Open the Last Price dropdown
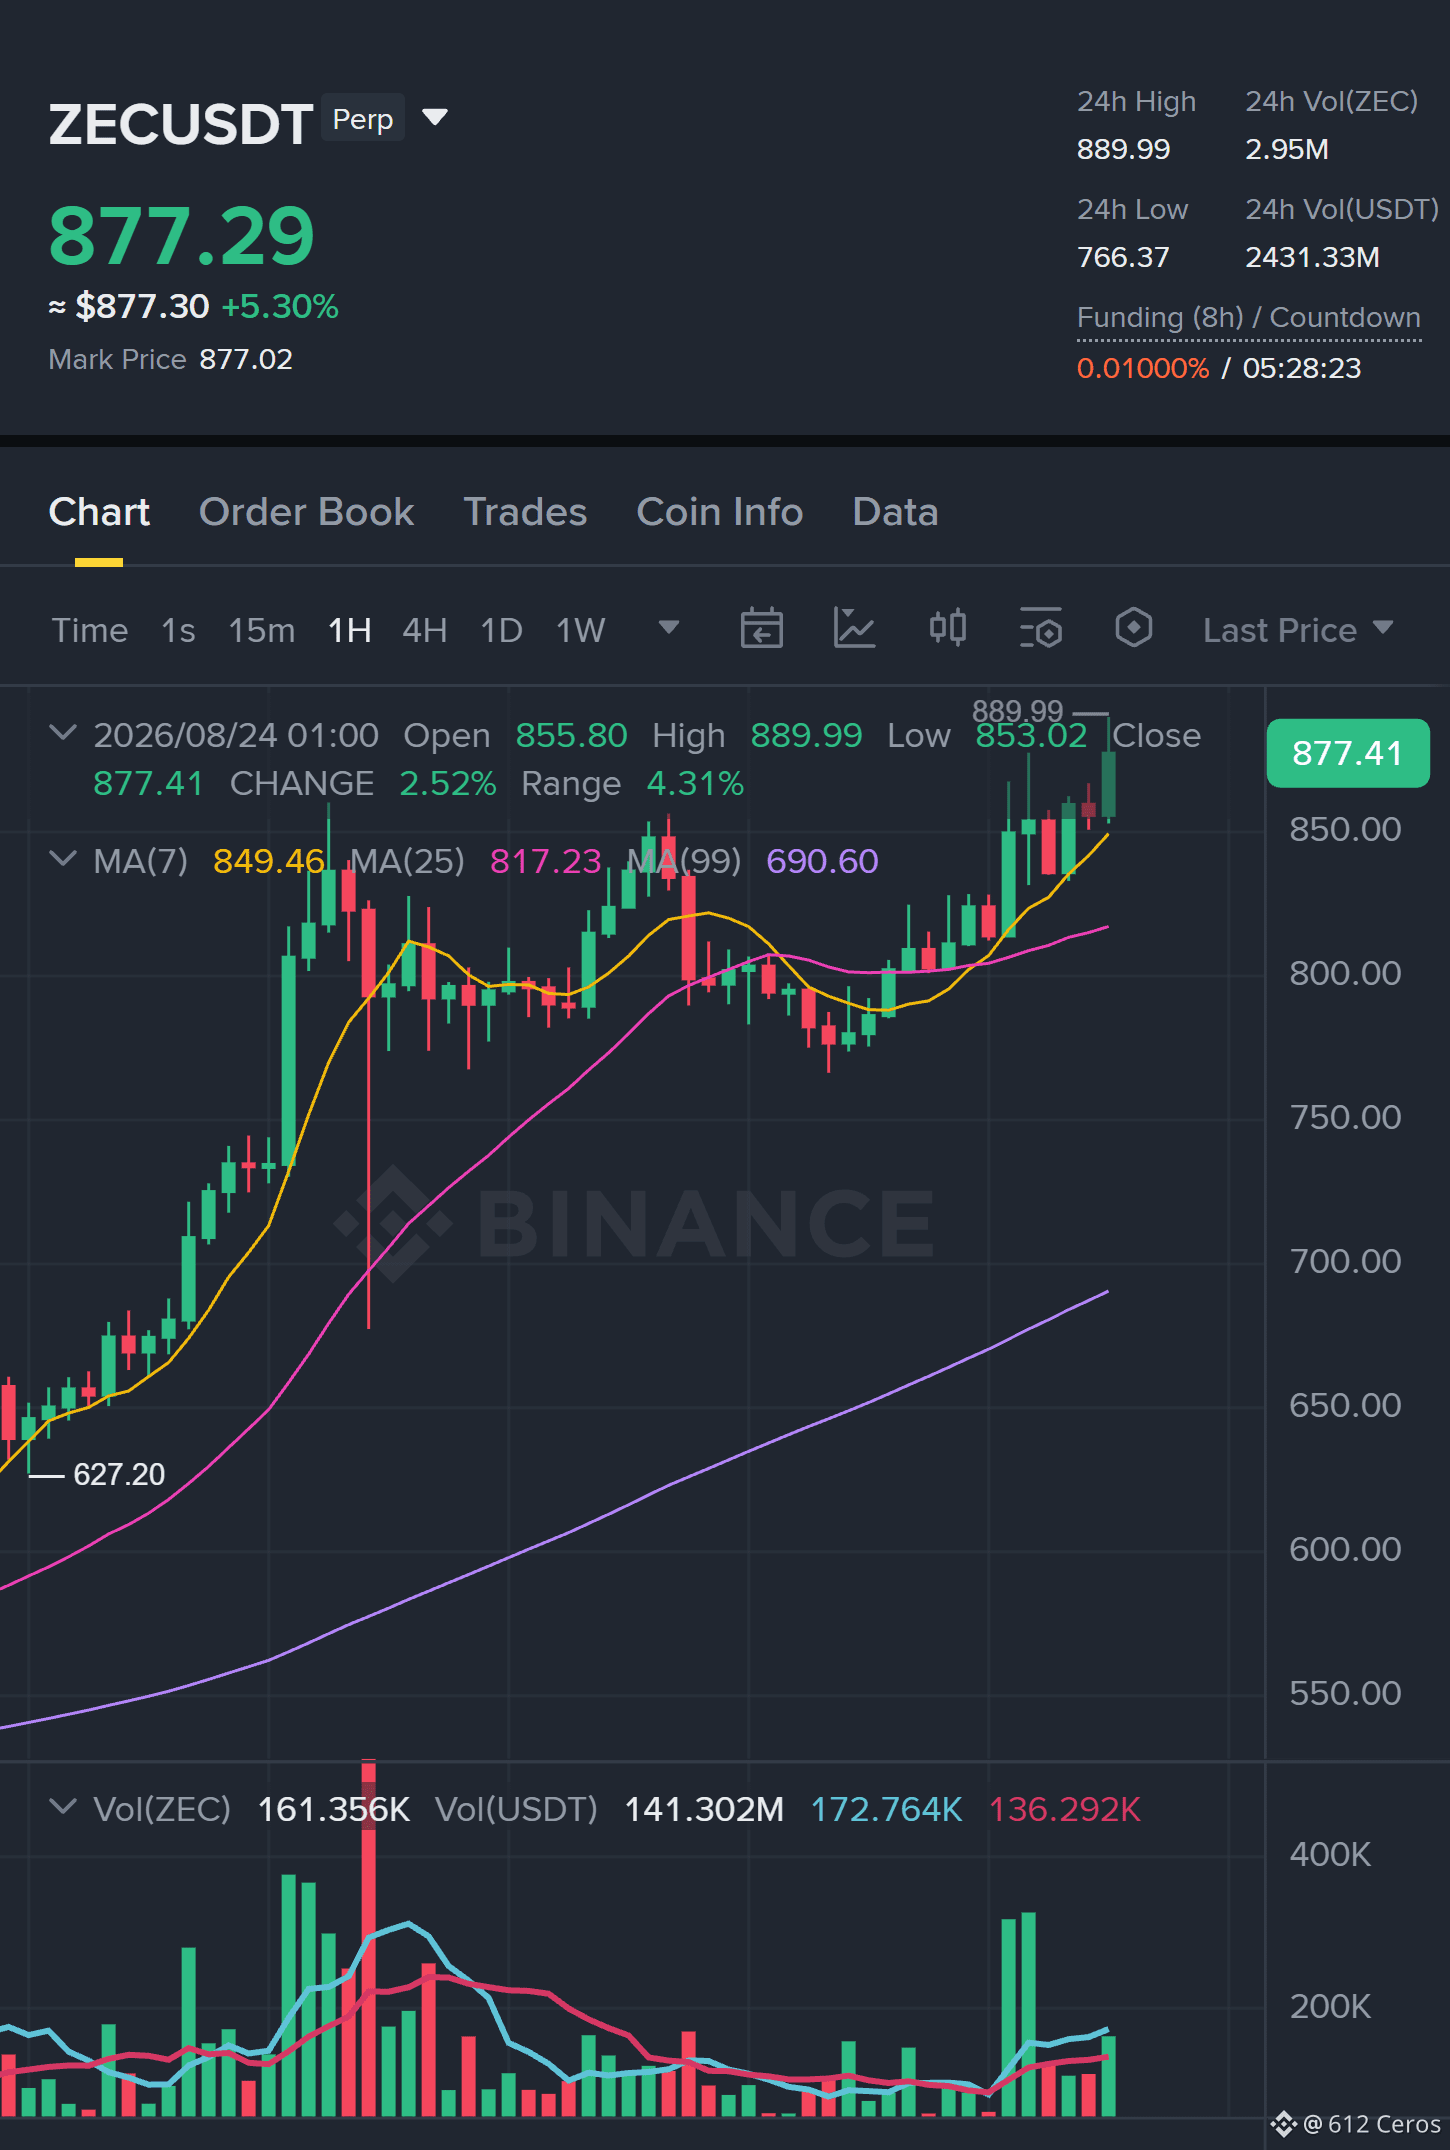Screen dimensions: 1450x2150 click(x=1298, y=630)
